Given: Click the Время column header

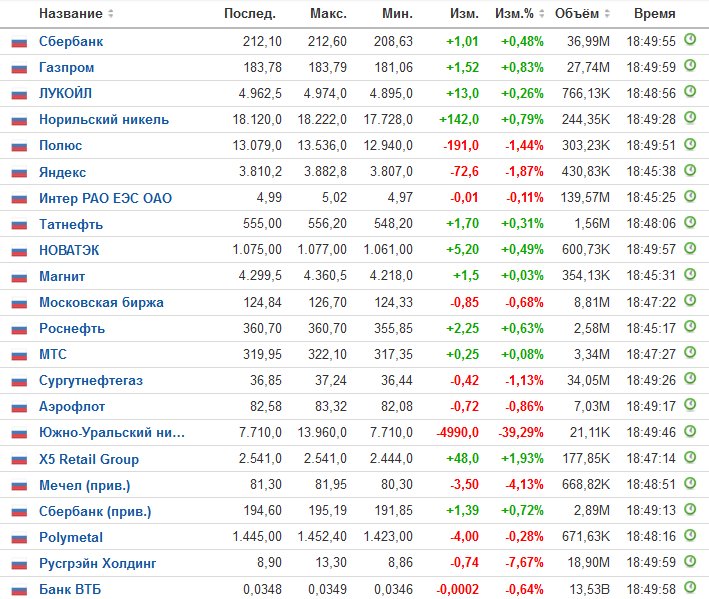Looking at the screenshot, I should 655,14.
